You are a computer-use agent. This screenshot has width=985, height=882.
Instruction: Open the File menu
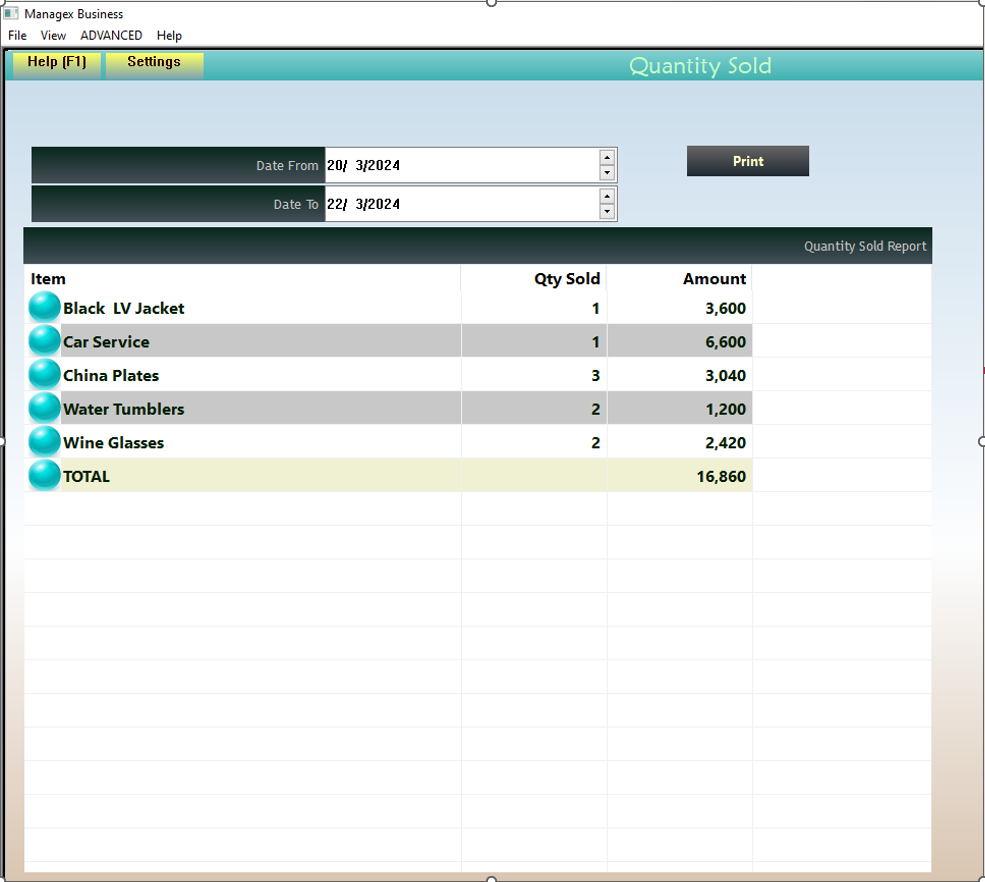(x=16, y=35)
